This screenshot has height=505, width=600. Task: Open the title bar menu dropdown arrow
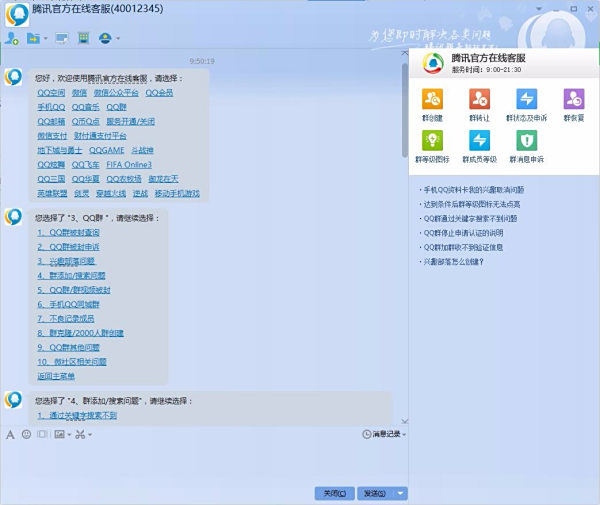click(539, 9)
